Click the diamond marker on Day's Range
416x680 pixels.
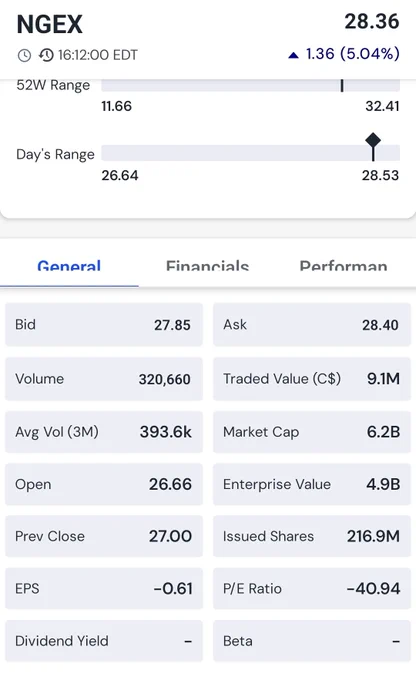[373, 141]
